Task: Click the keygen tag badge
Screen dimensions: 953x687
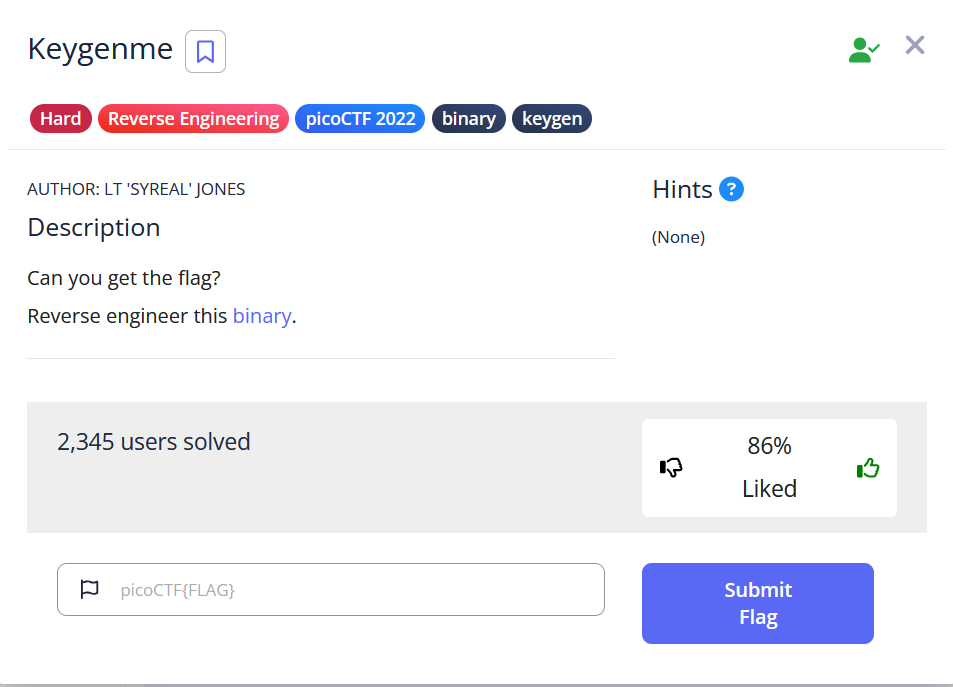Action: (552, 119)
